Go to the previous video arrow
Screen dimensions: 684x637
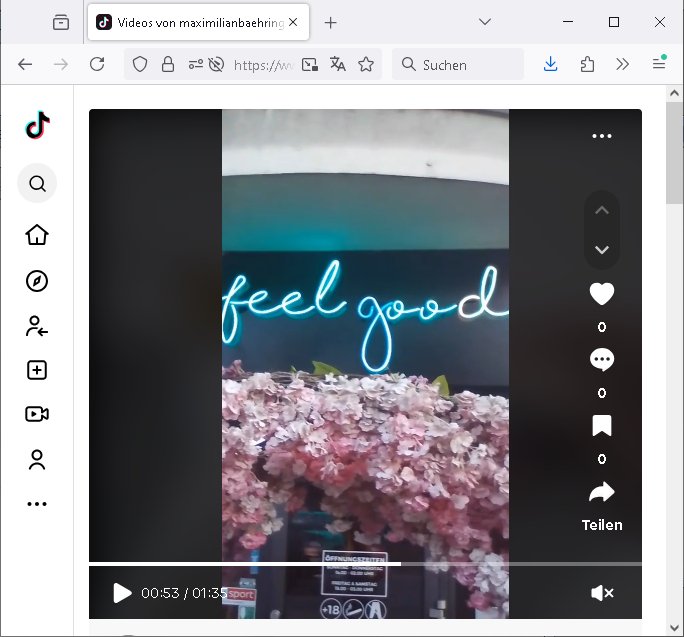(x=602, y=210)
